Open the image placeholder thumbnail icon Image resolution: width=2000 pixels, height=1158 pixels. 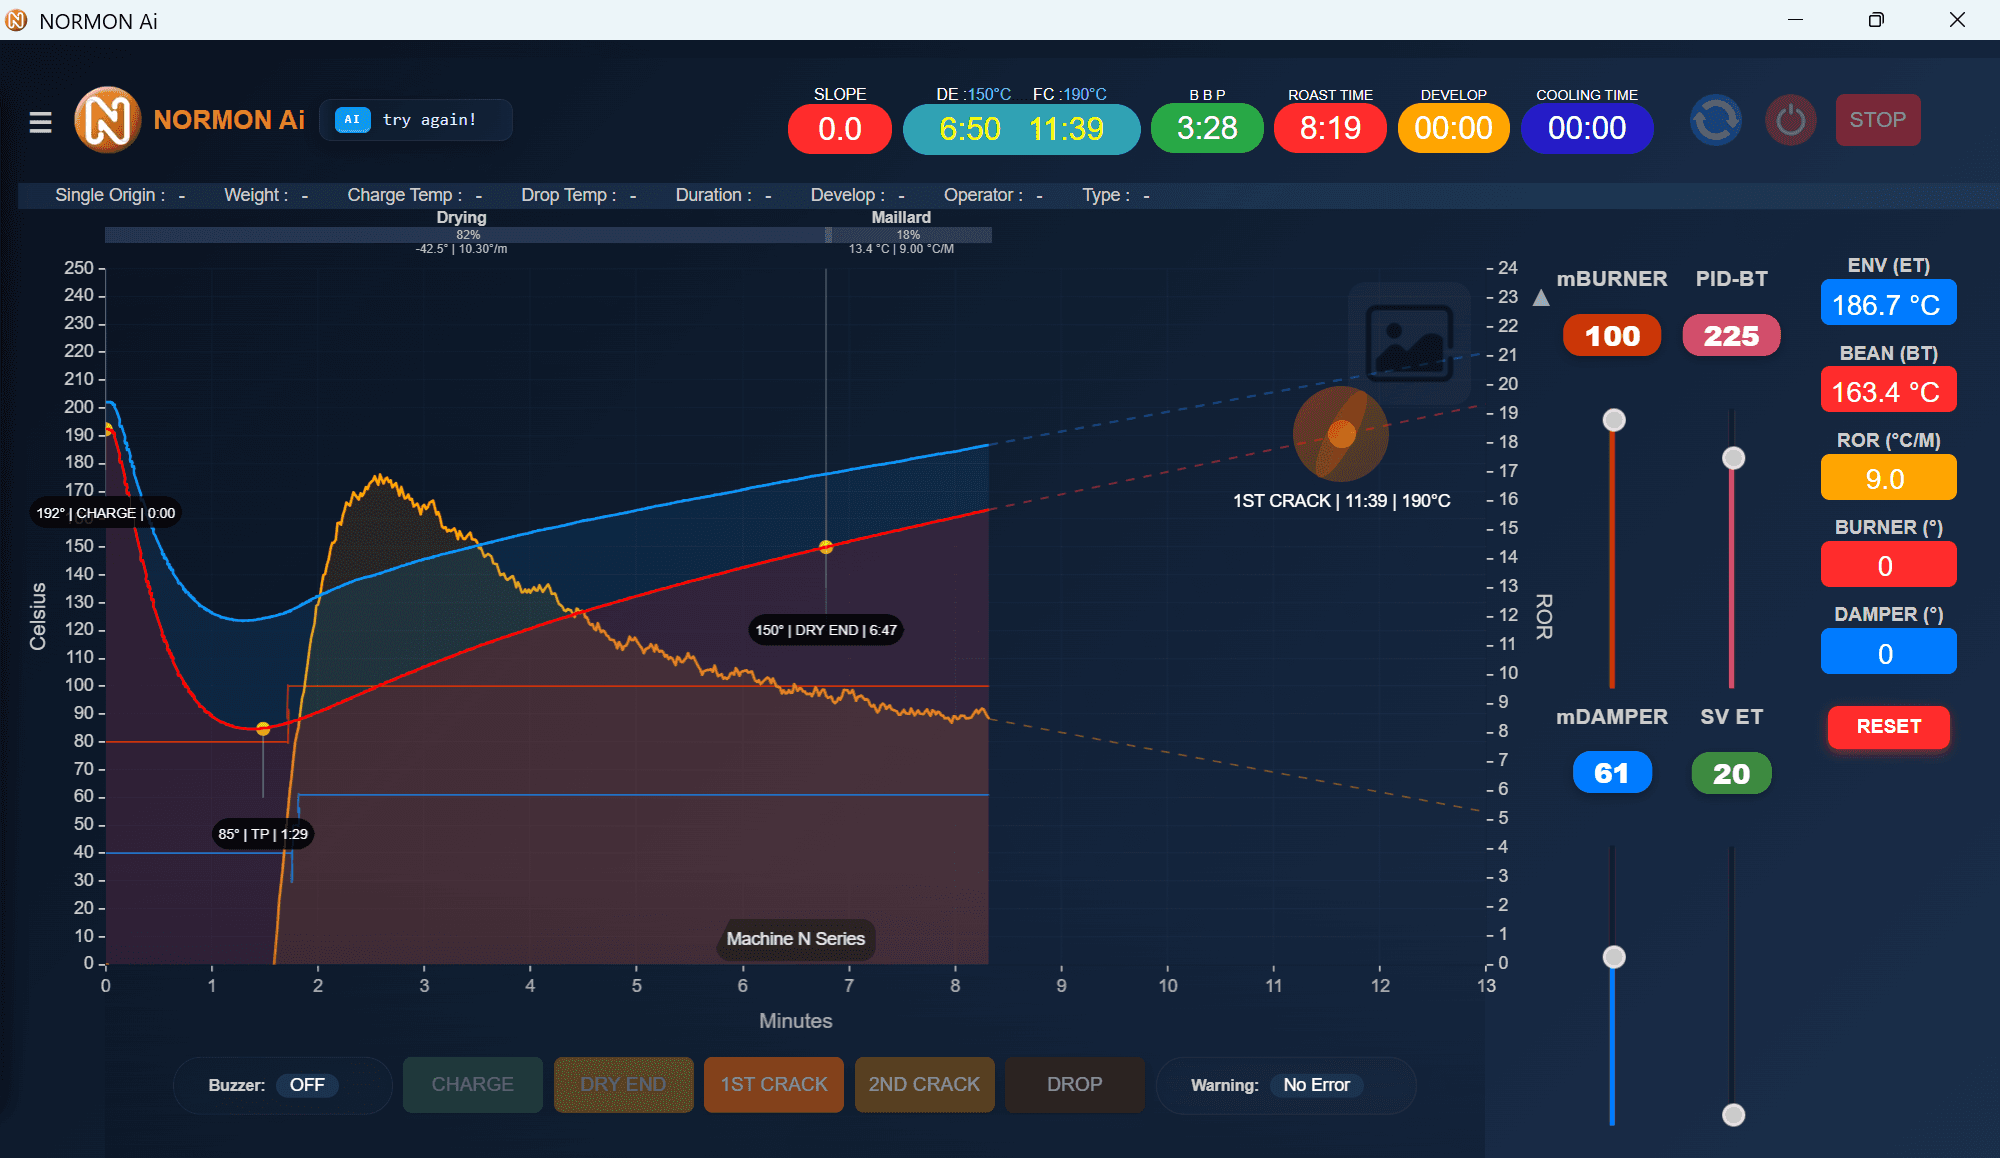click(1409, 343)
